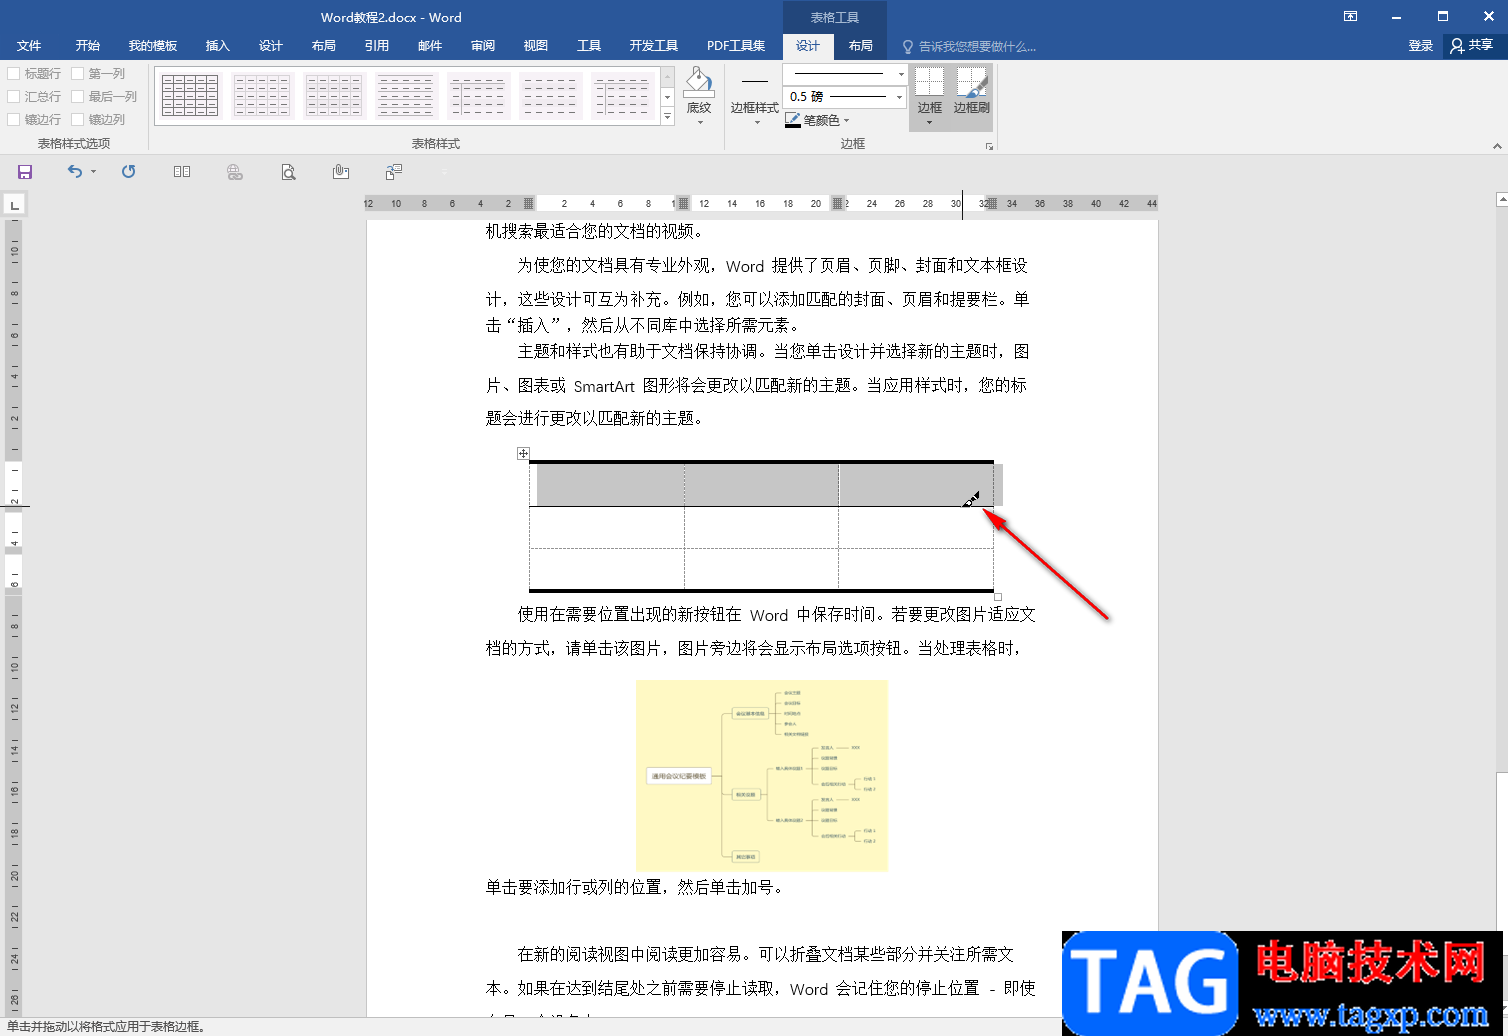Click the 共享 share person icon
1508x1036 pixels.
[1457, 46]
